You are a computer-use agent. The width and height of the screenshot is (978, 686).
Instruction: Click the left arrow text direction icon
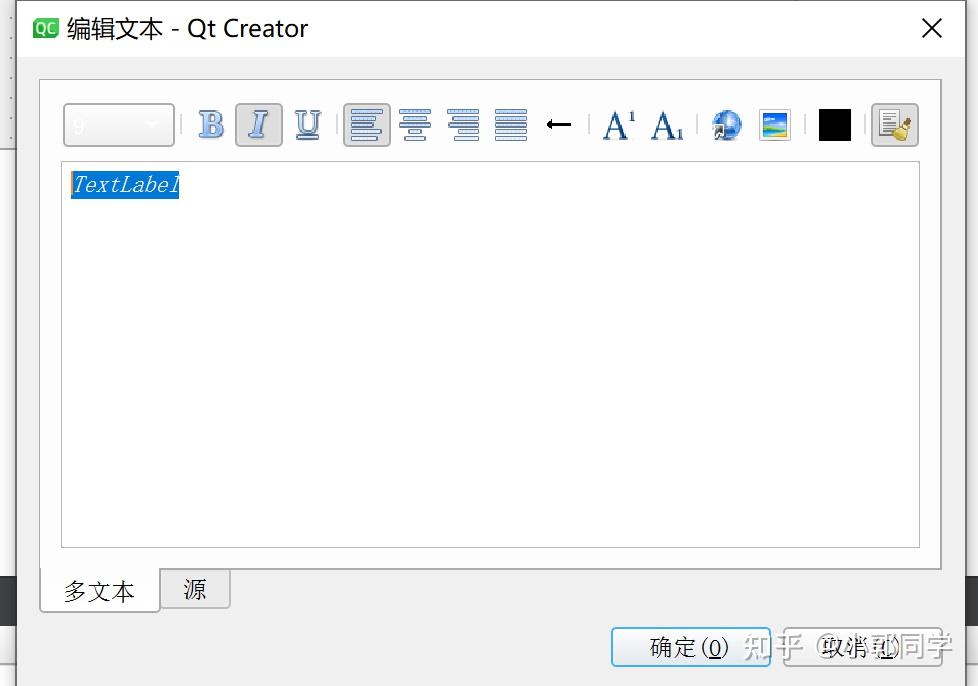pyautogui.click(x=559, y=124)
